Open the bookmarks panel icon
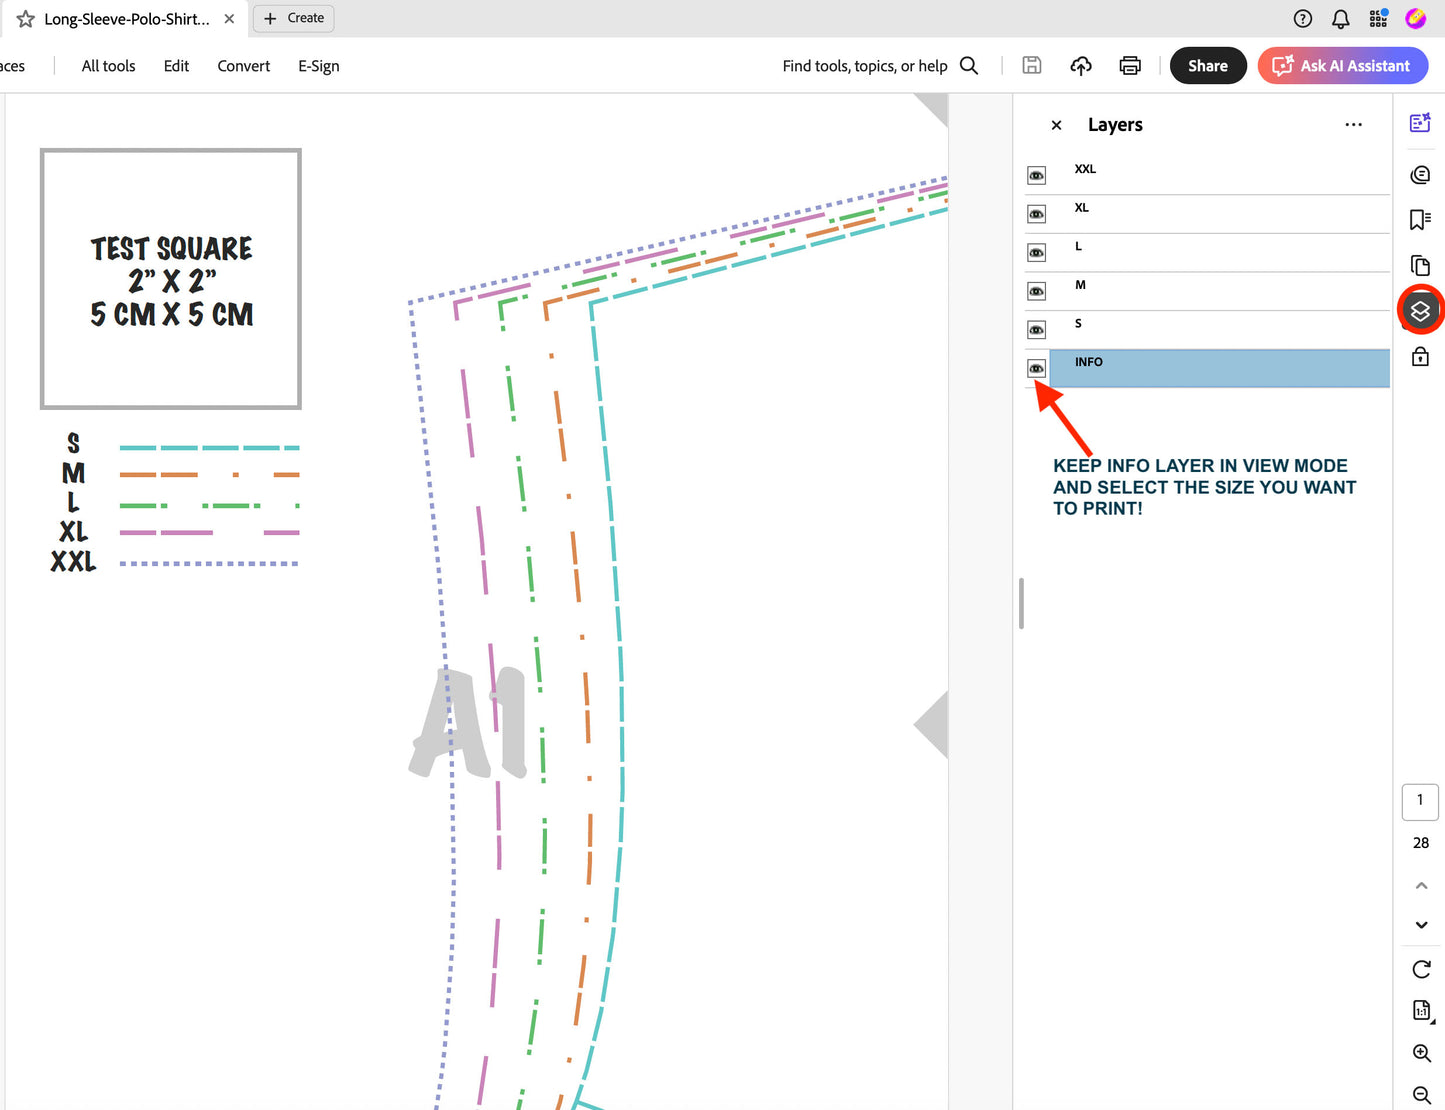The image size is (1445, 1110). (1420, 220)
